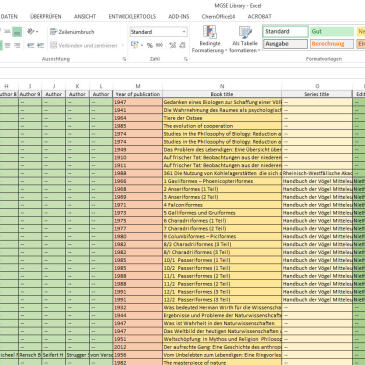Viewport: 365px width, 365px height.
Task: Open Als Tabelle formatieren gallery
Action: click(x=245, y=39)
